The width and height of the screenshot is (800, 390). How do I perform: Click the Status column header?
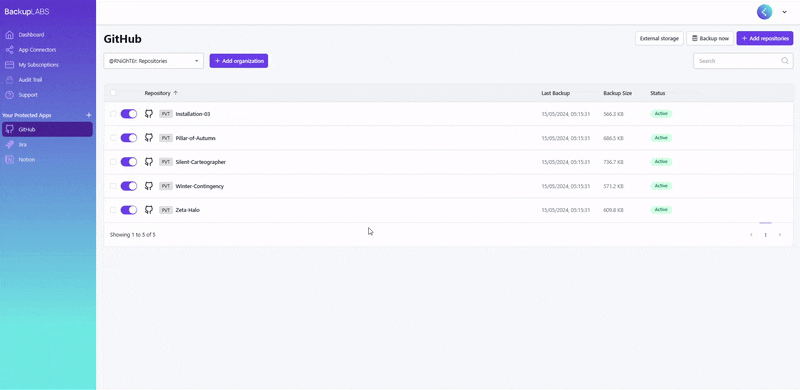(658, 93)
